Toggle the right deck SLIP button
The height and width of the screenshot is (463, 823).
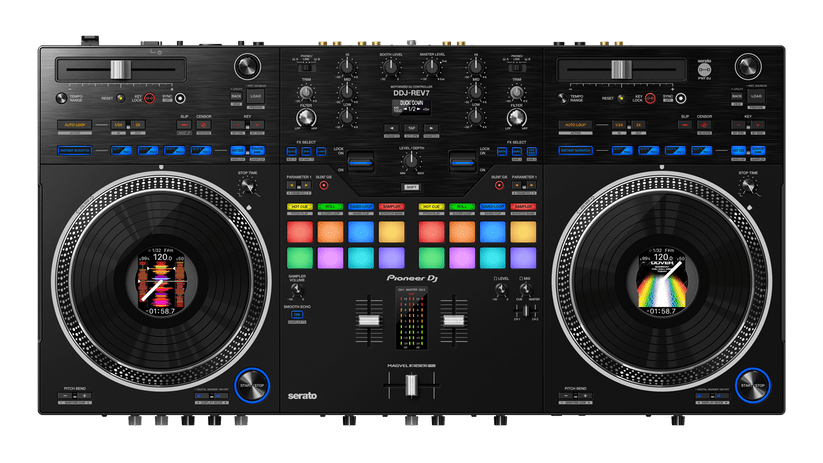pos(685,125)
